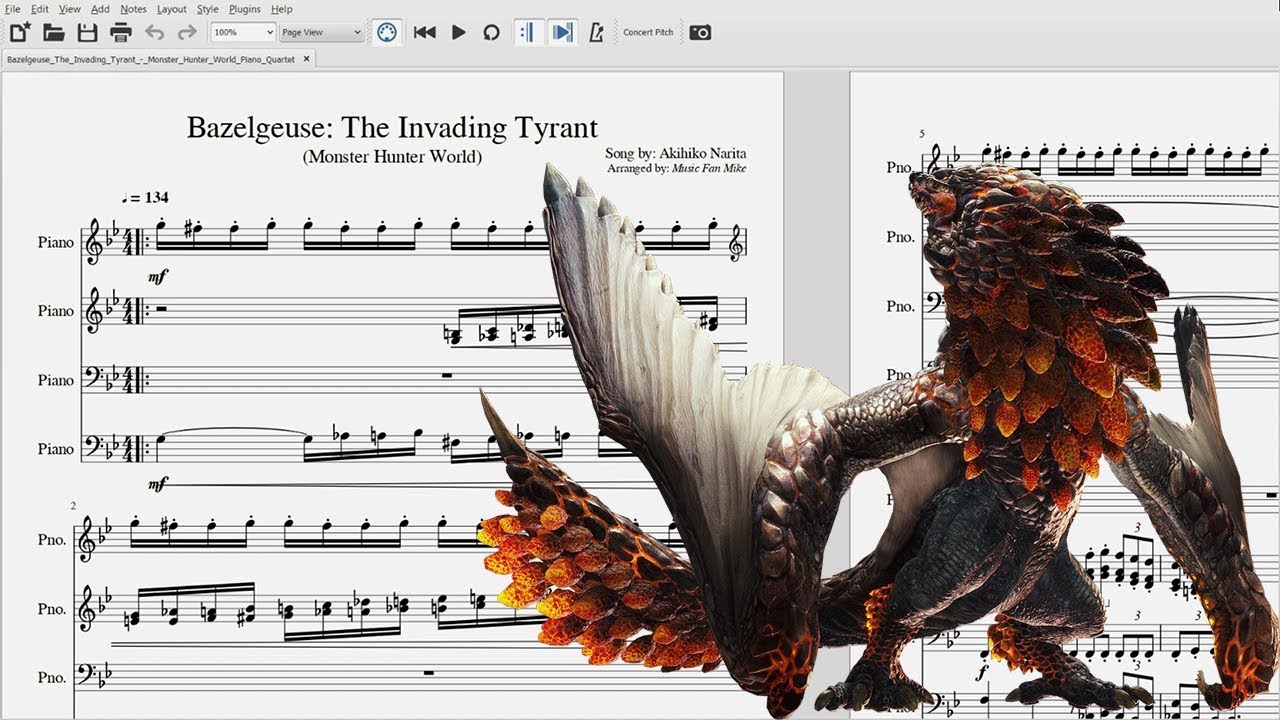The height and width of the screenshot is (720, 1280).
Task: Select the measure number 2 on the second system
Action: click(73, 506)
